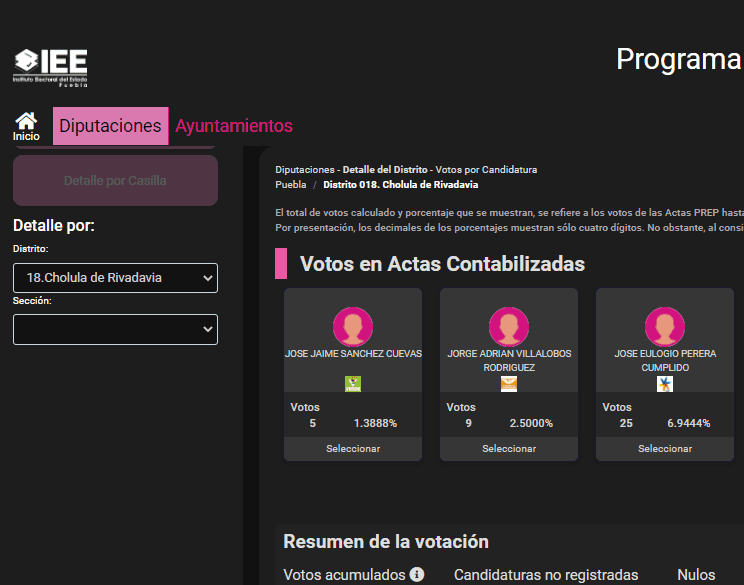
Task: Click the 6.9444% percentage value
Action: (688, 423)
